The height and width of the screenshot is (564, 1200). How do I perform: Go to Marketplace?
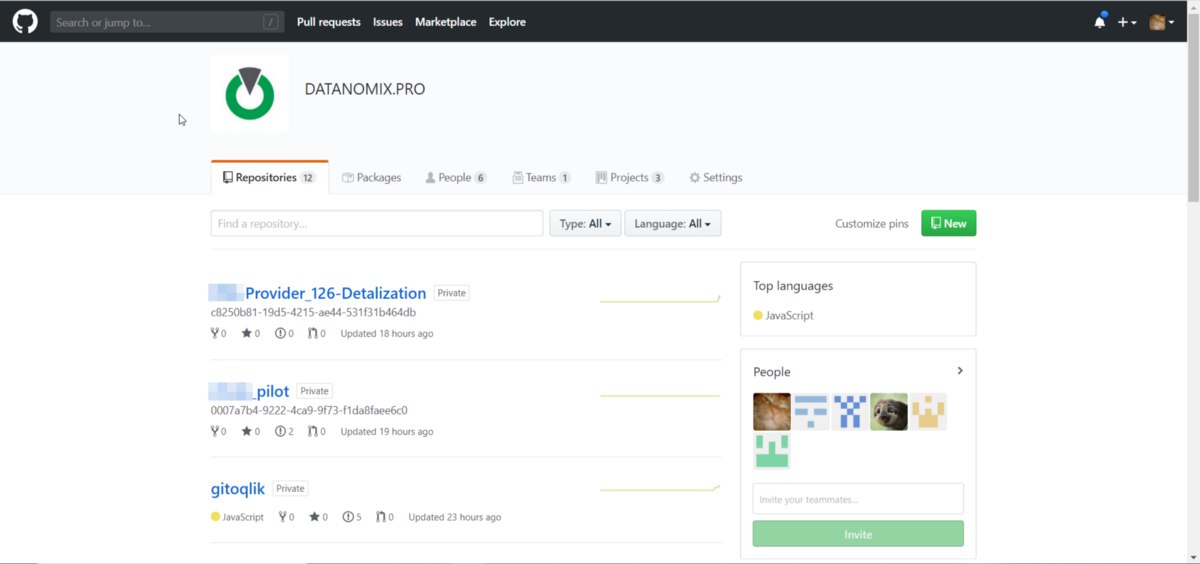[x=446, y=22]
